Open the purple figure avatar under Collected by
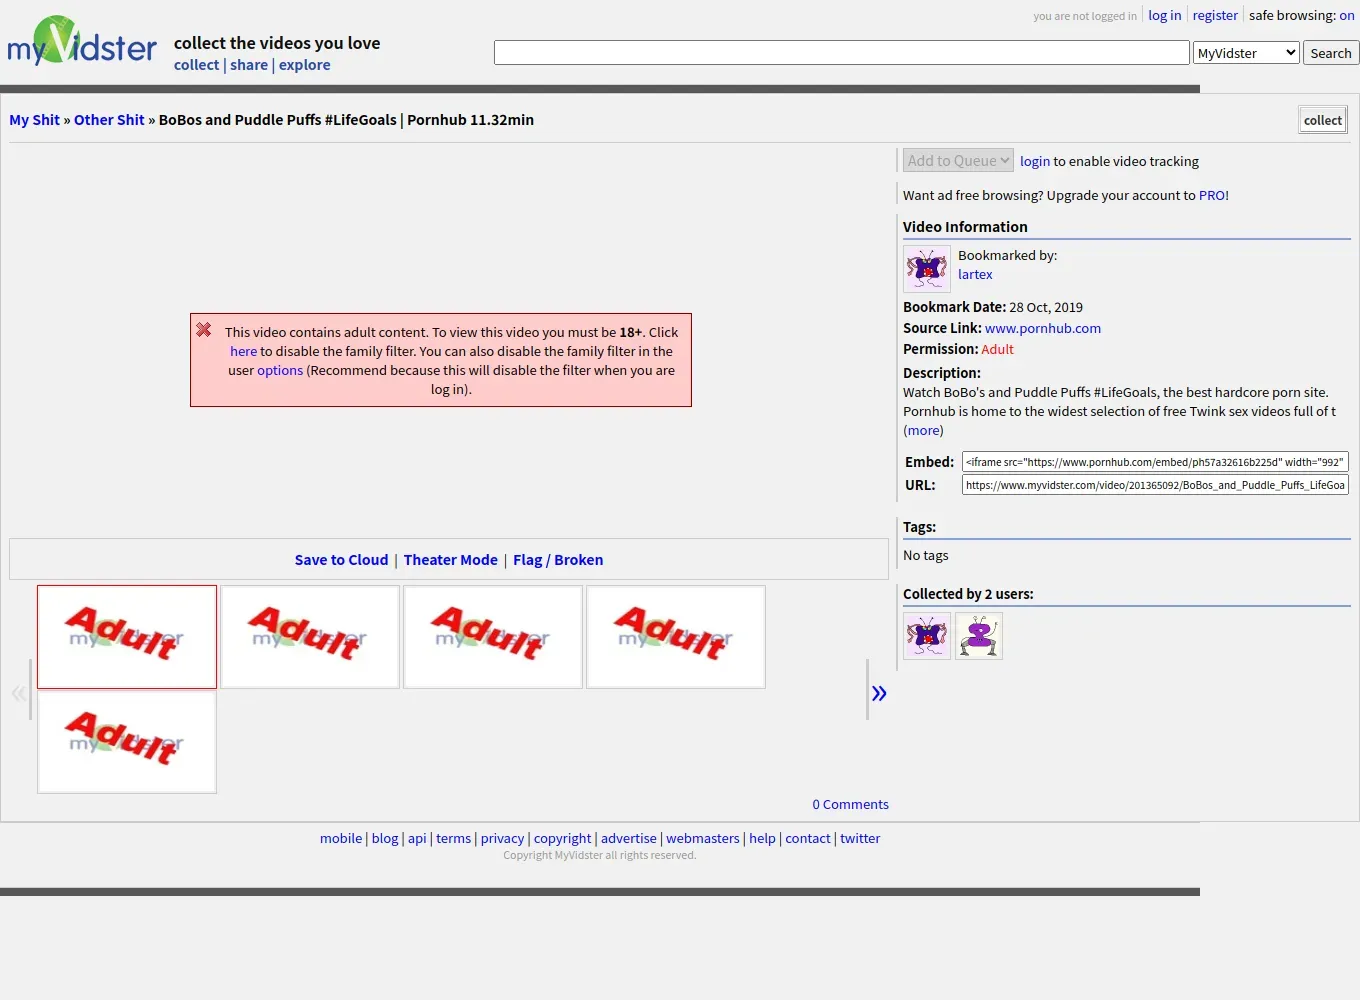This screenshot has height=1000, width=1360. tap(979, 636)
